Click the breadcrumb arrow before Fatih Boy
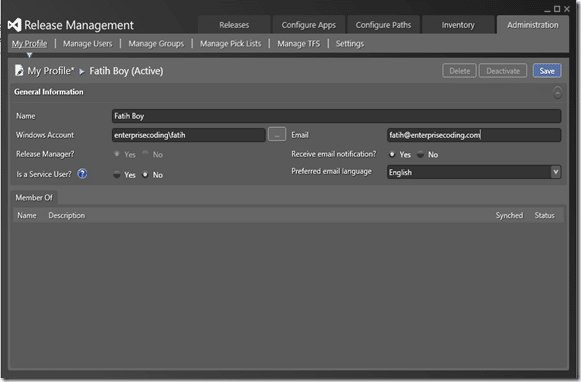This screenshot has width=581, height=382. pyautogui.click(x=82, y=71)
